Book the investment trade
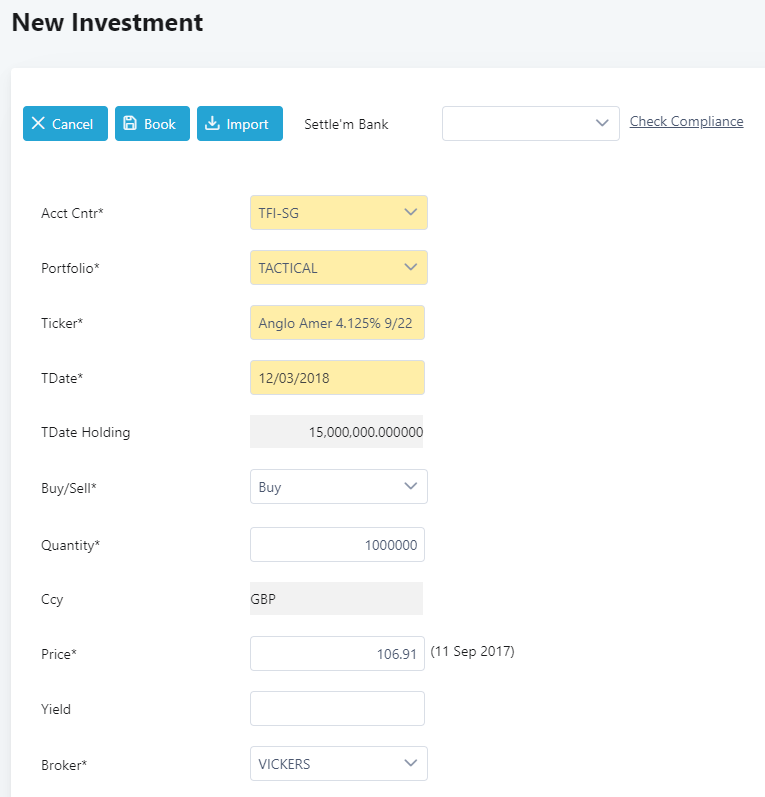 point(152,124)
